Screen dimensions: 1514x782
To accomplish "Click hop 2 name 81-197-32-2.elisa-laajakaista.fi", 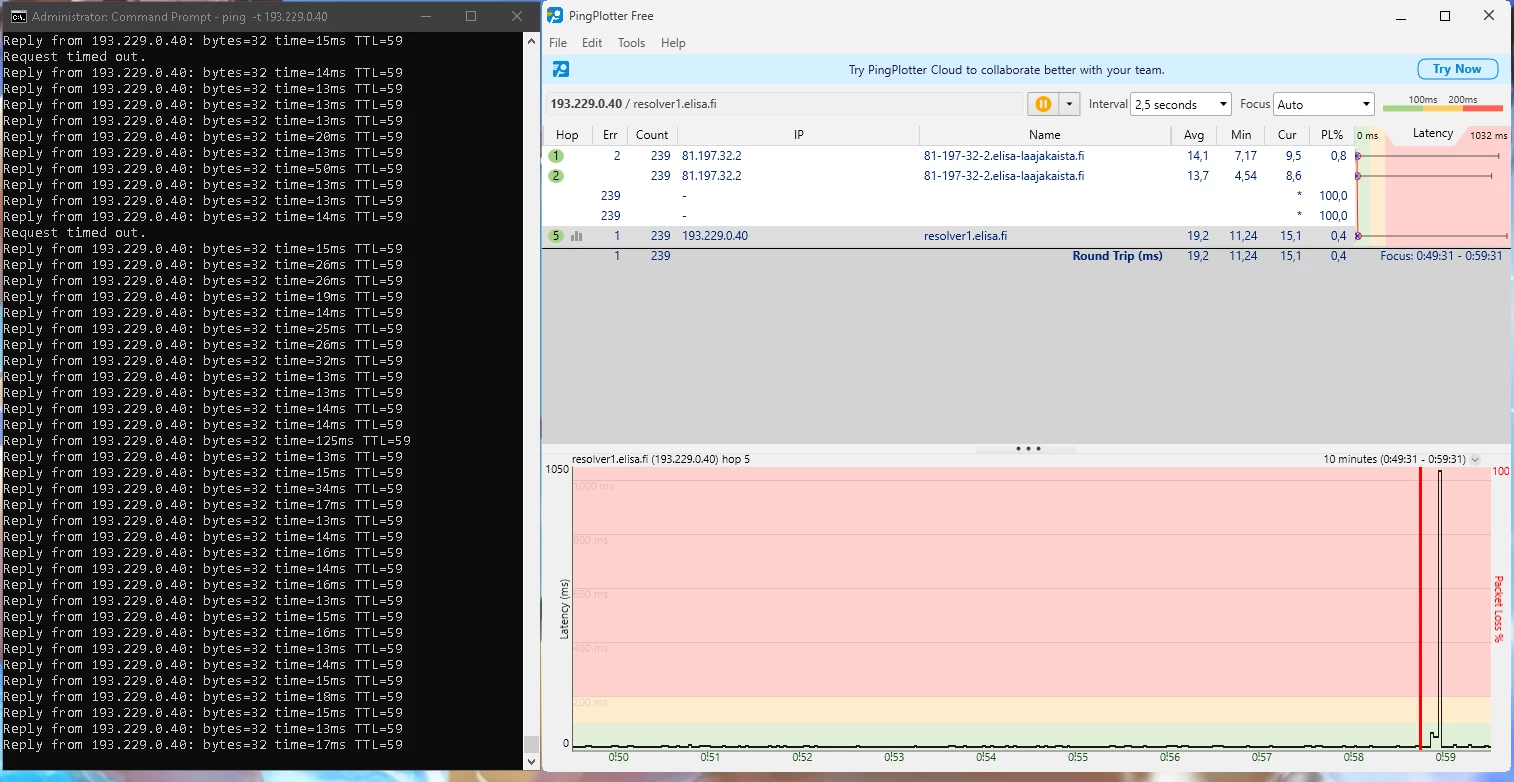I will [1004, 176].
